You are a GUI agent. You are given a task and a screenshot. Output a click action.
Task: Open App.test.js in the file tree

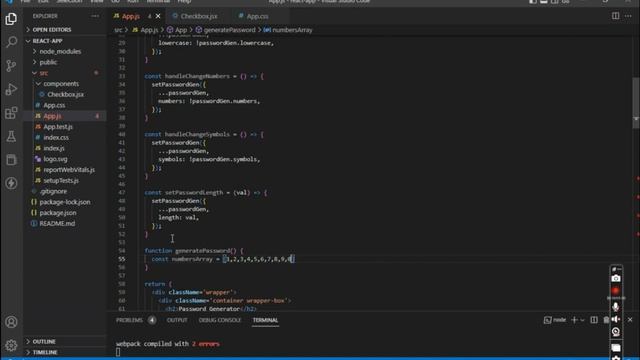coord(58,127)
